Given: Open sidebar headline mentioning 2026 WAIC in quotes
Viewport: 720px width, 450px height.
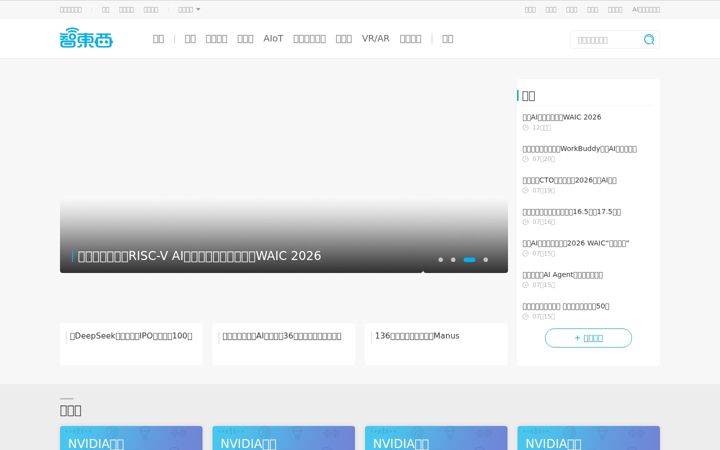Looking at the screenshot, I should [x=576, y=243].
